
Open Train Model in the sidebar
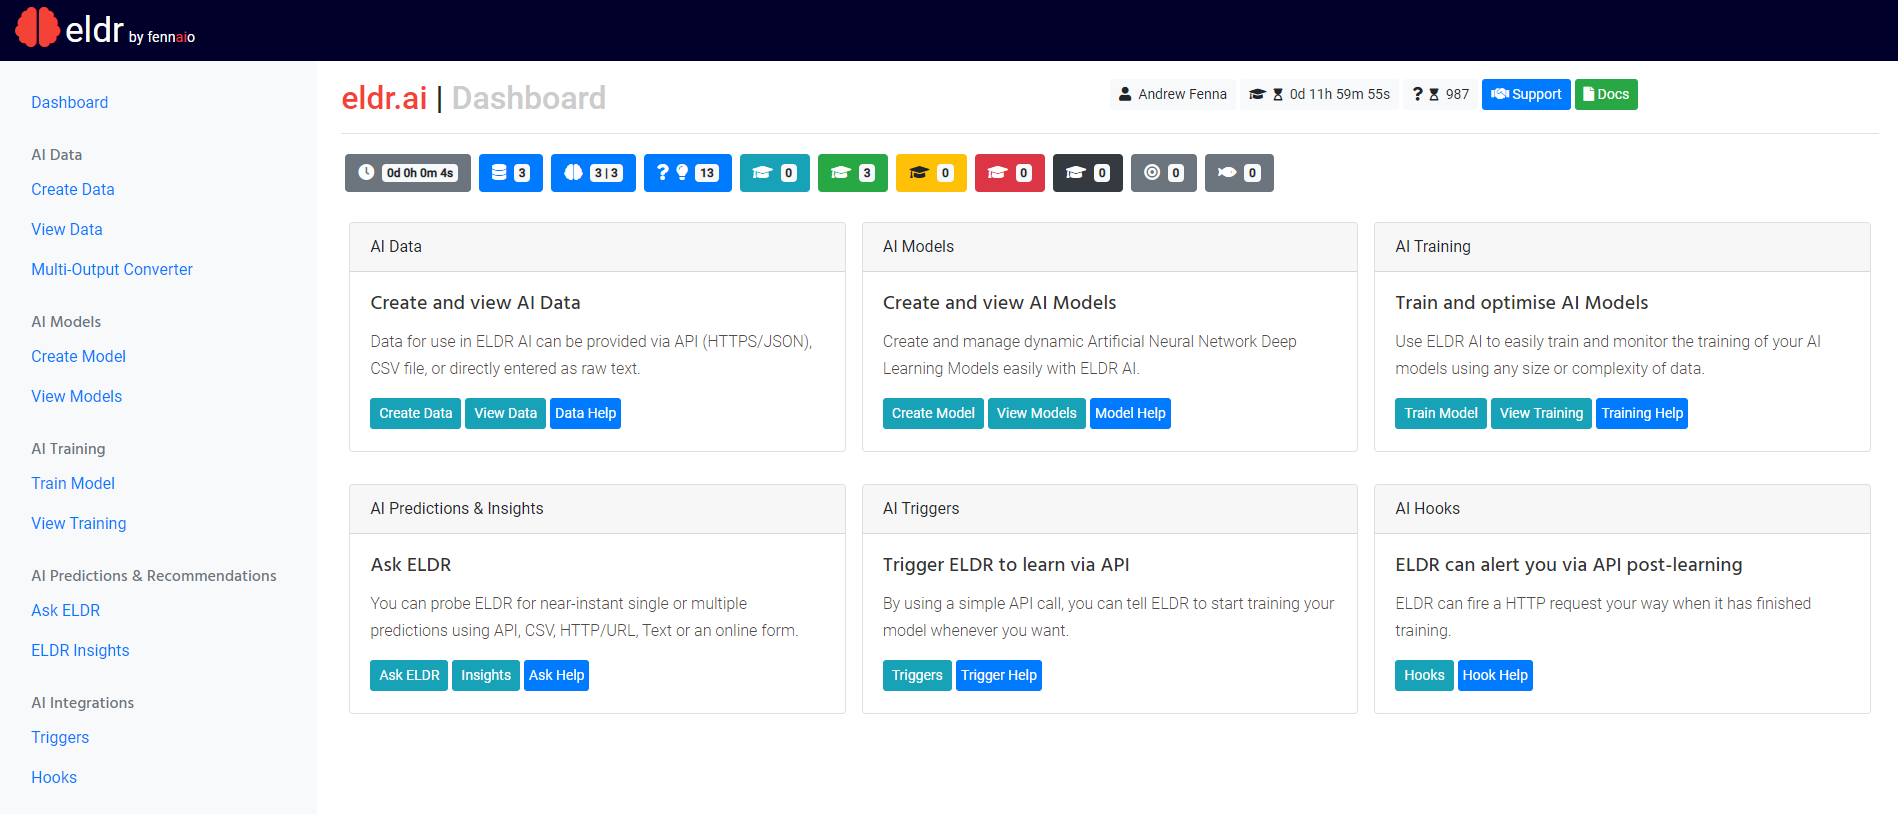tap(73, 483)
